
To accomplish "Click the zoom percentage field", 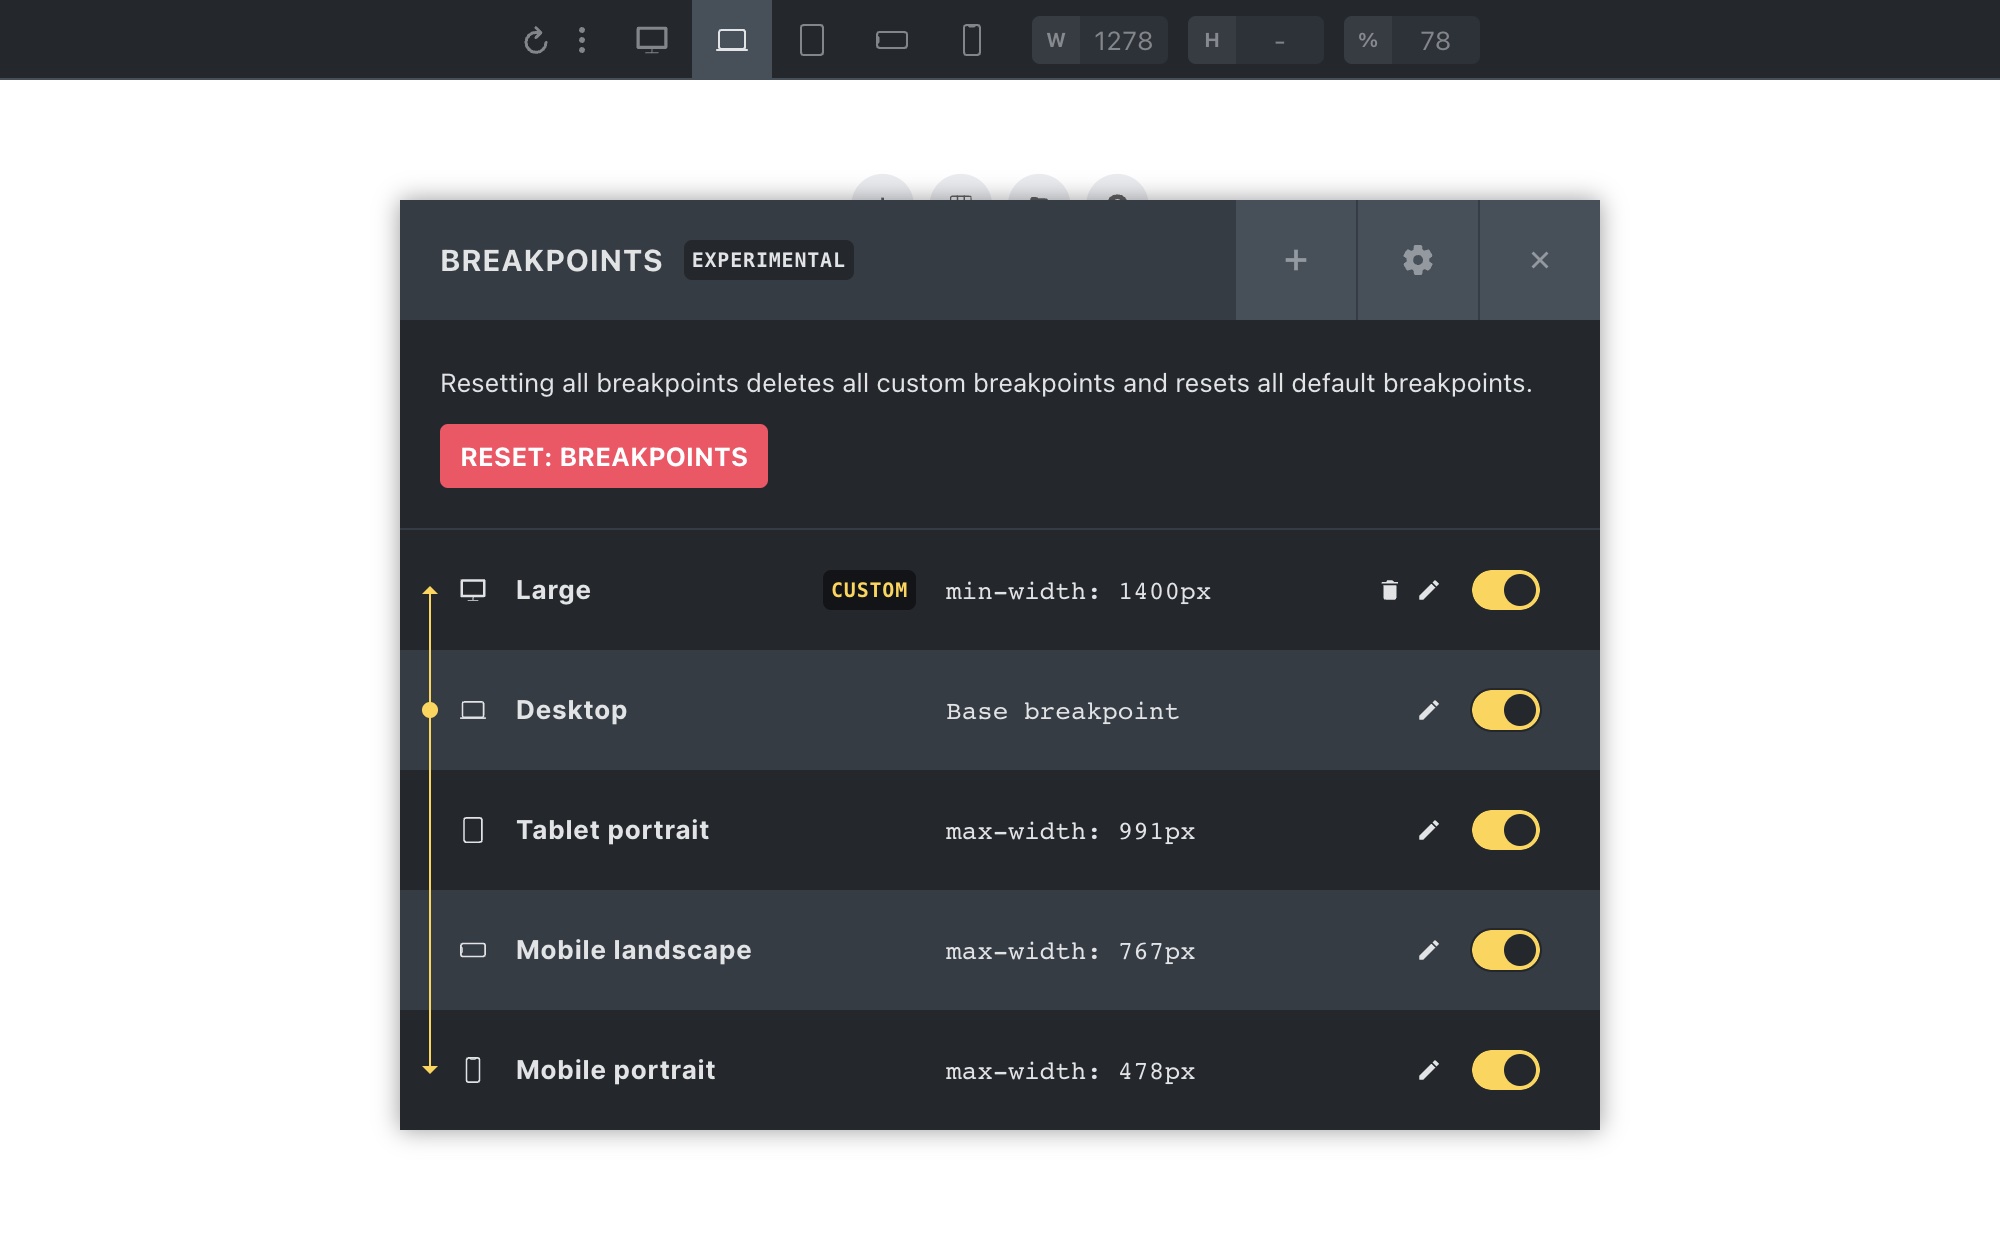I will [1435, 41].
